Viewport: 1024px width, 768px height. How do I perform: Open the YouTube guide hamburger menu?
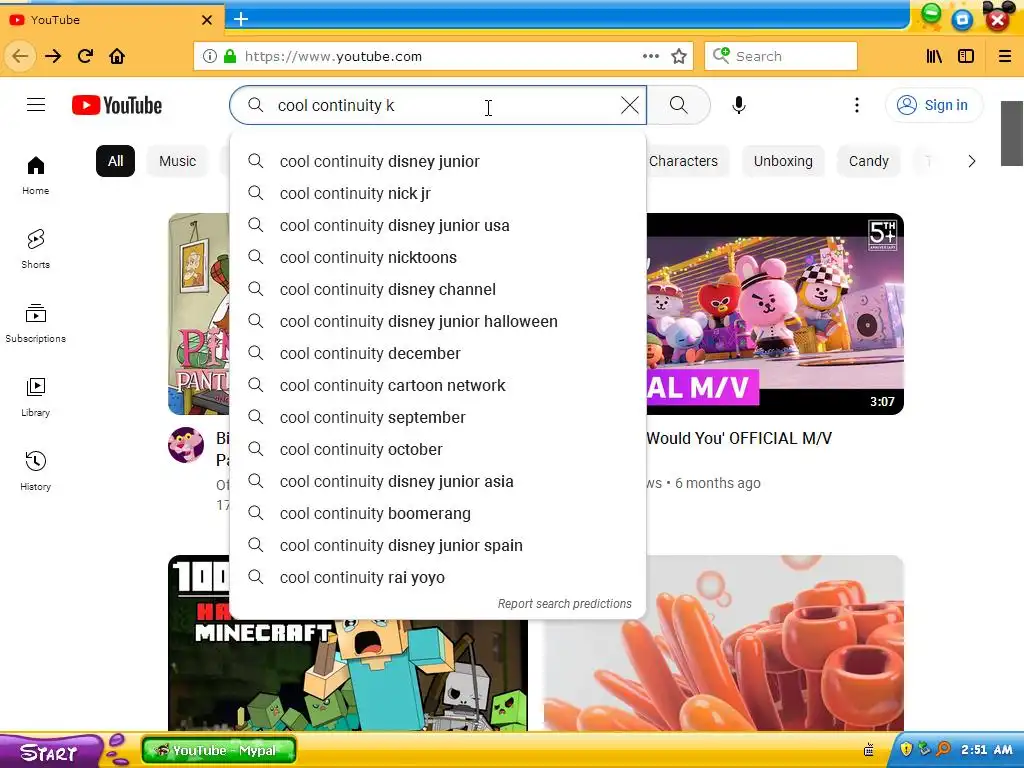click(36, 104)
